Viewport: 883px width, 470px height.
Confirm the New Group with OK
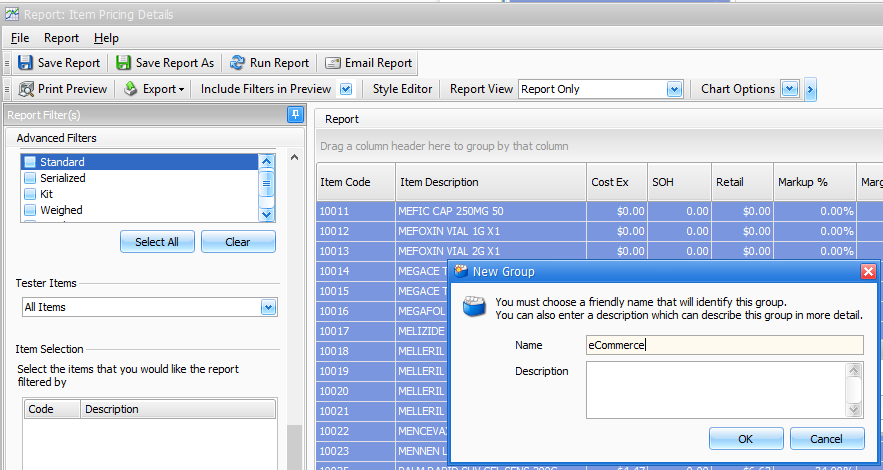pyautogui.click(x=746, y=439)
